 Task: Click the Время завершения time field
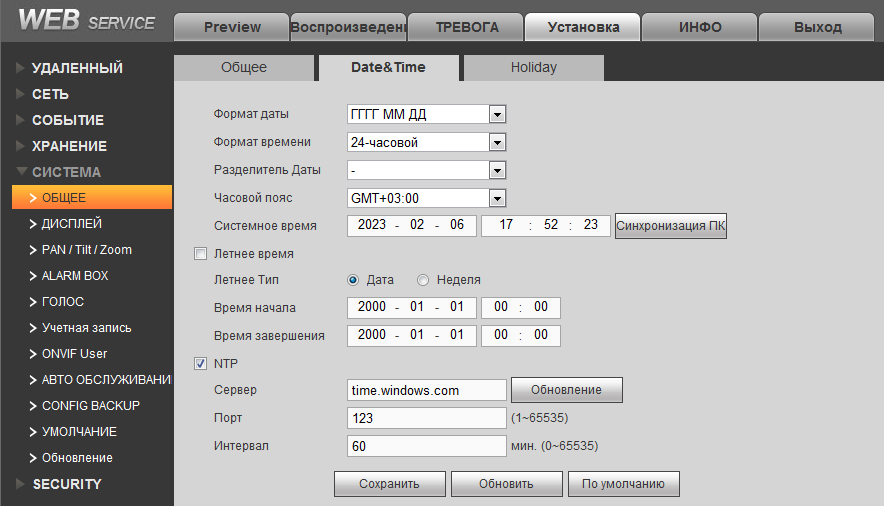click(x=520, y=335)
